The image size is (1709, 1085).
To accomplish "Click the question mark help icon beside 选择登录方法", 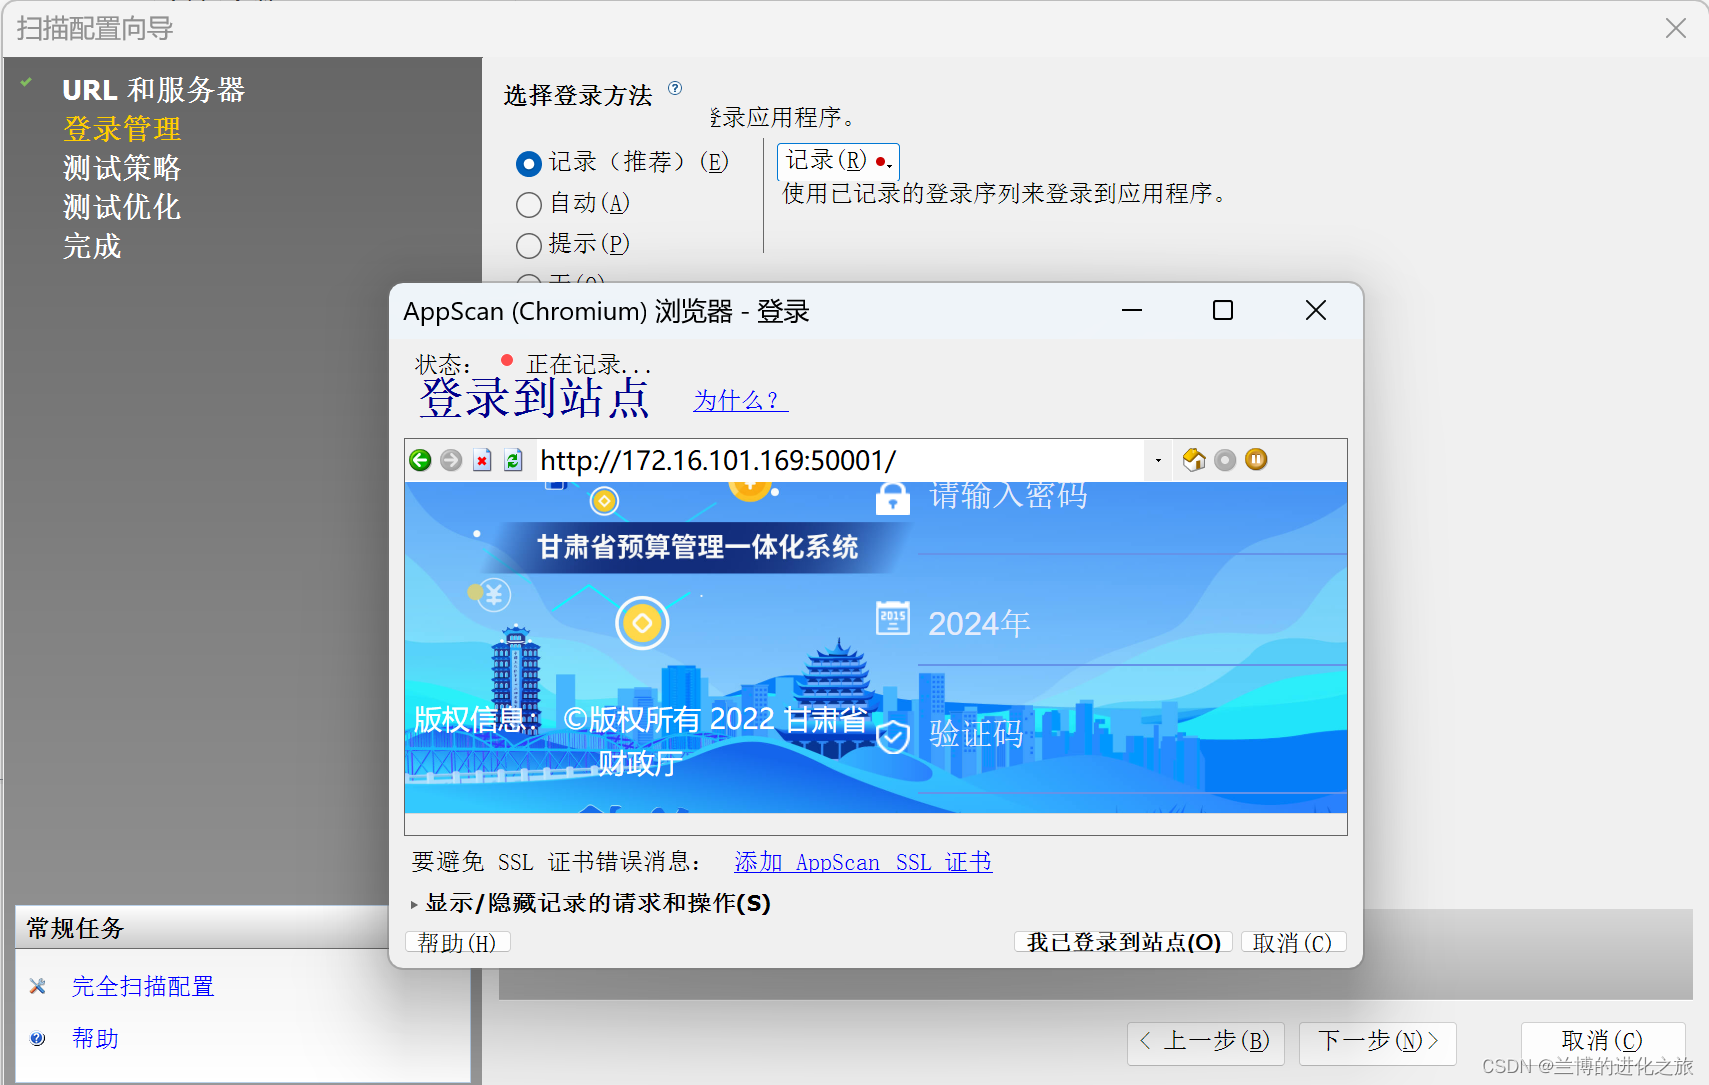I will pyautogui.click(x=677, y=88).
